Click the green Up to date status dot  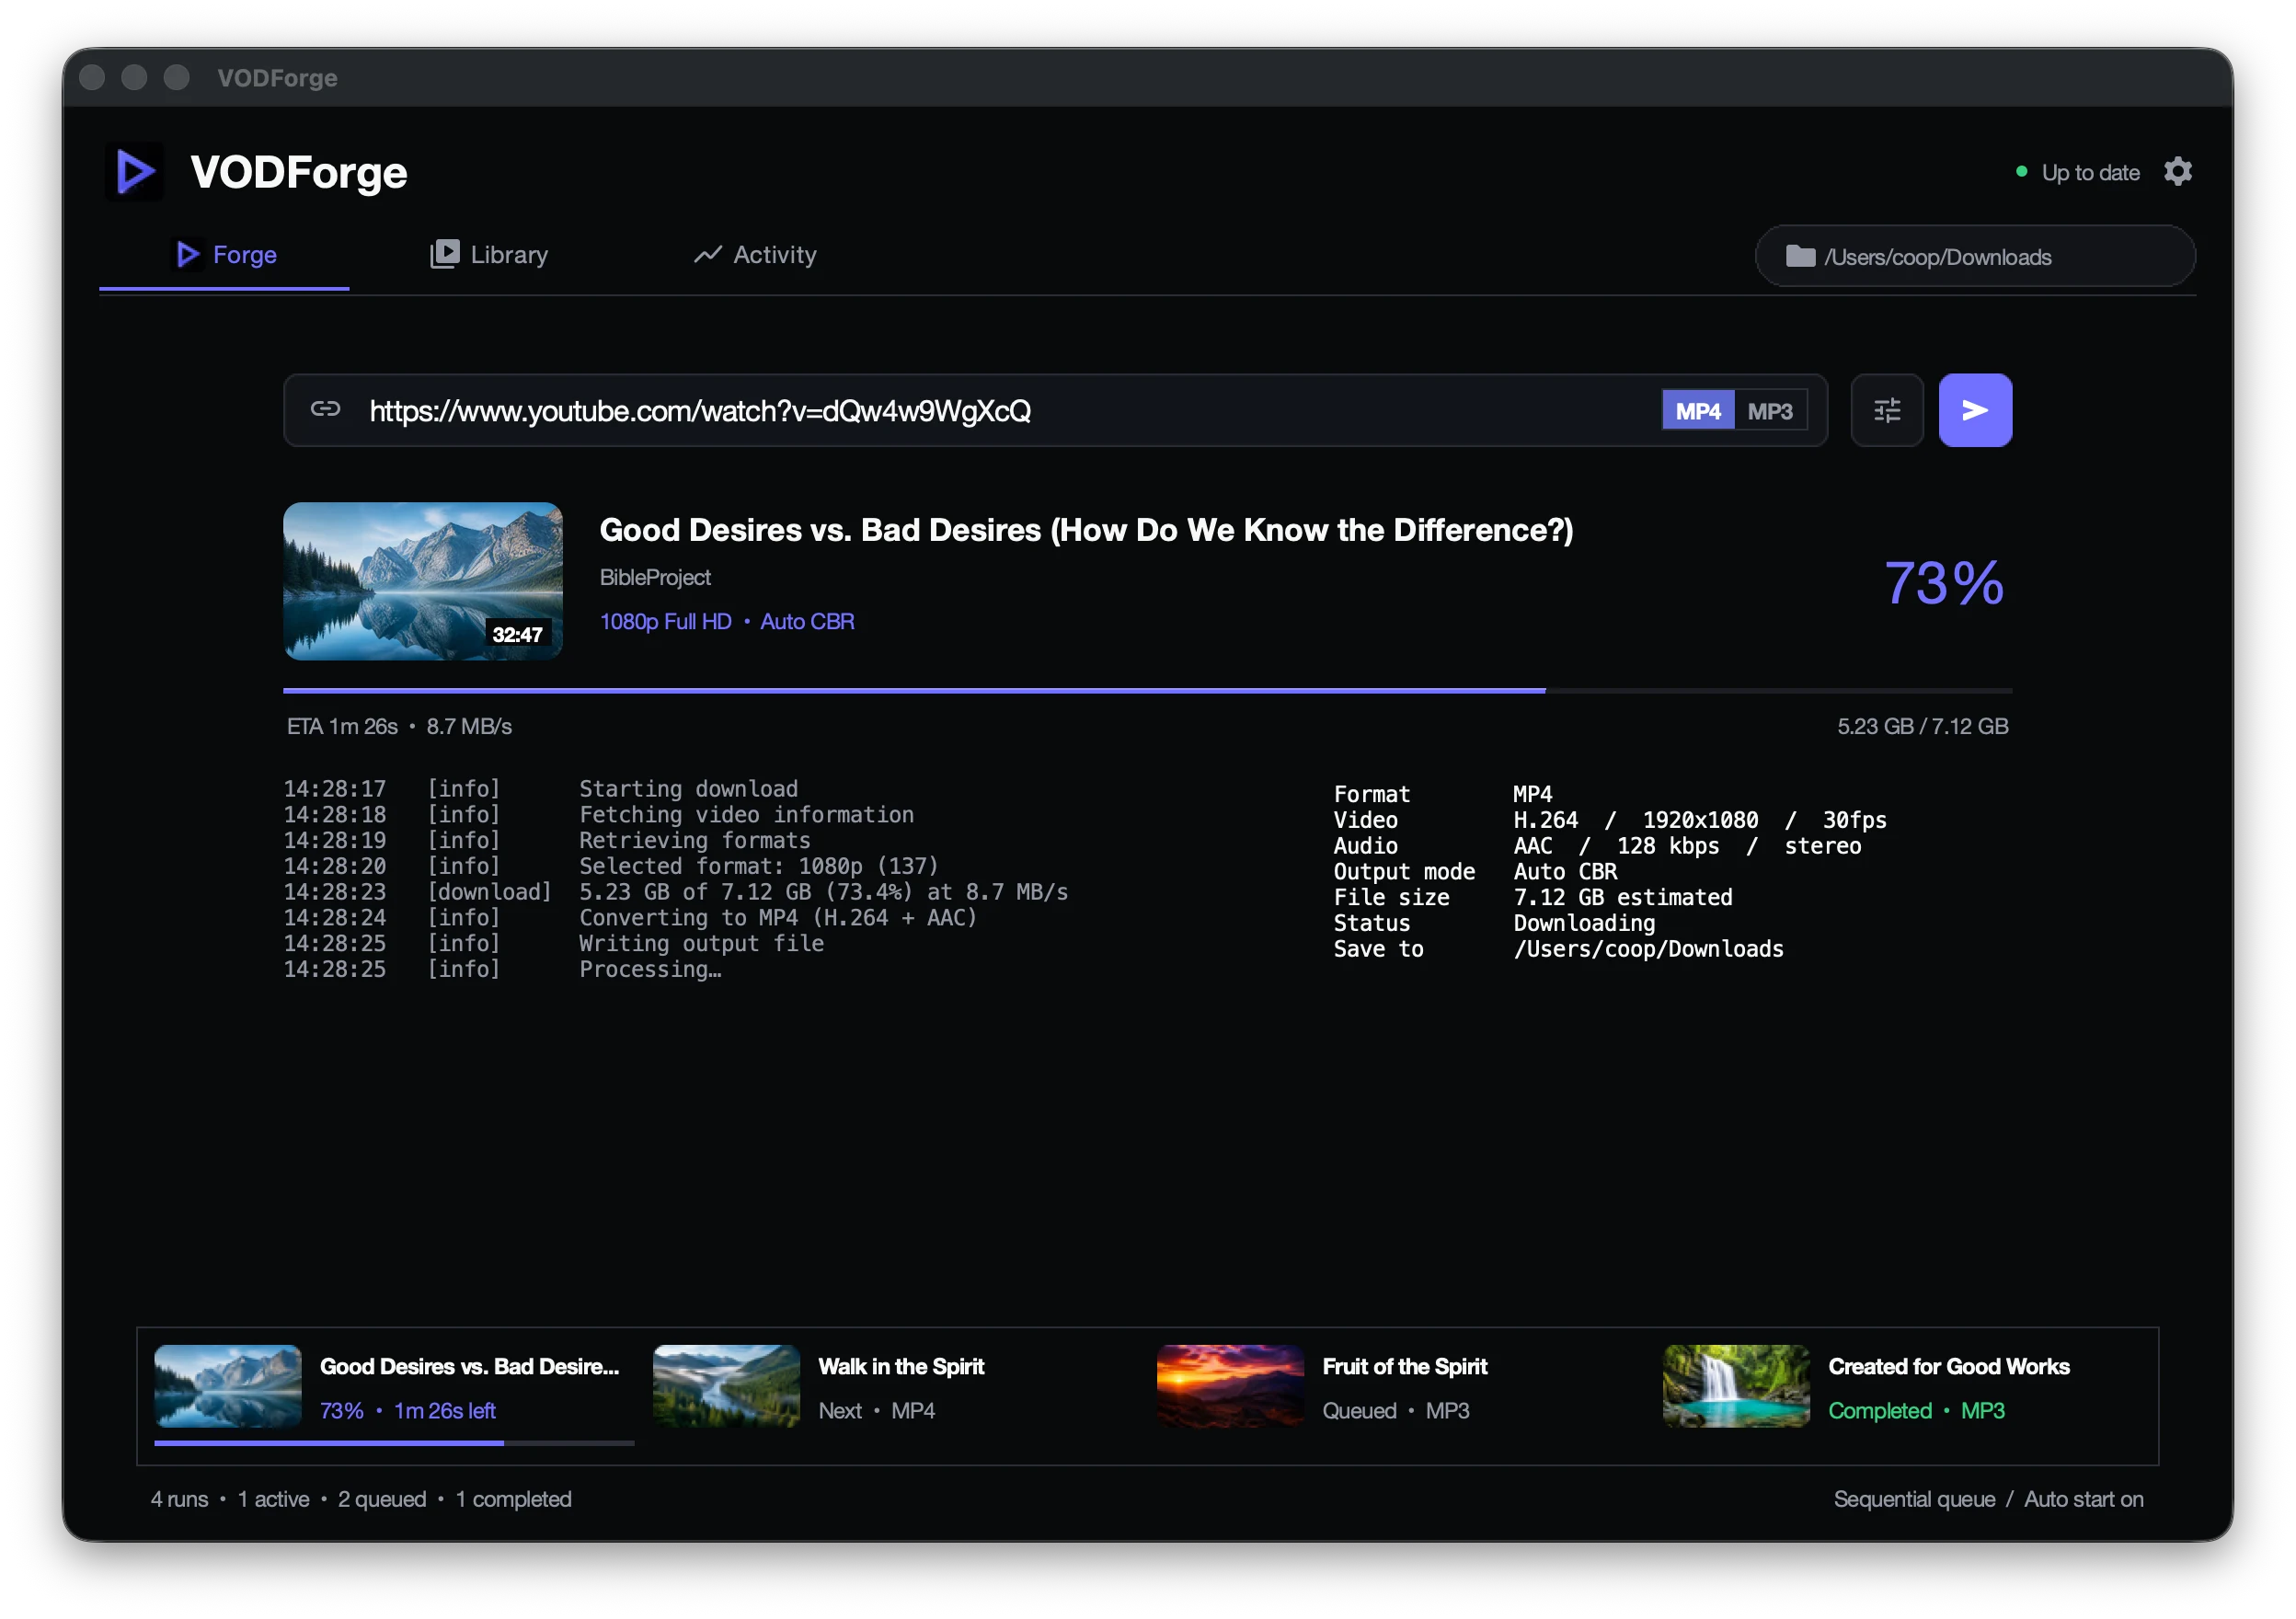pyautogui.click(x=2021, y=172)
